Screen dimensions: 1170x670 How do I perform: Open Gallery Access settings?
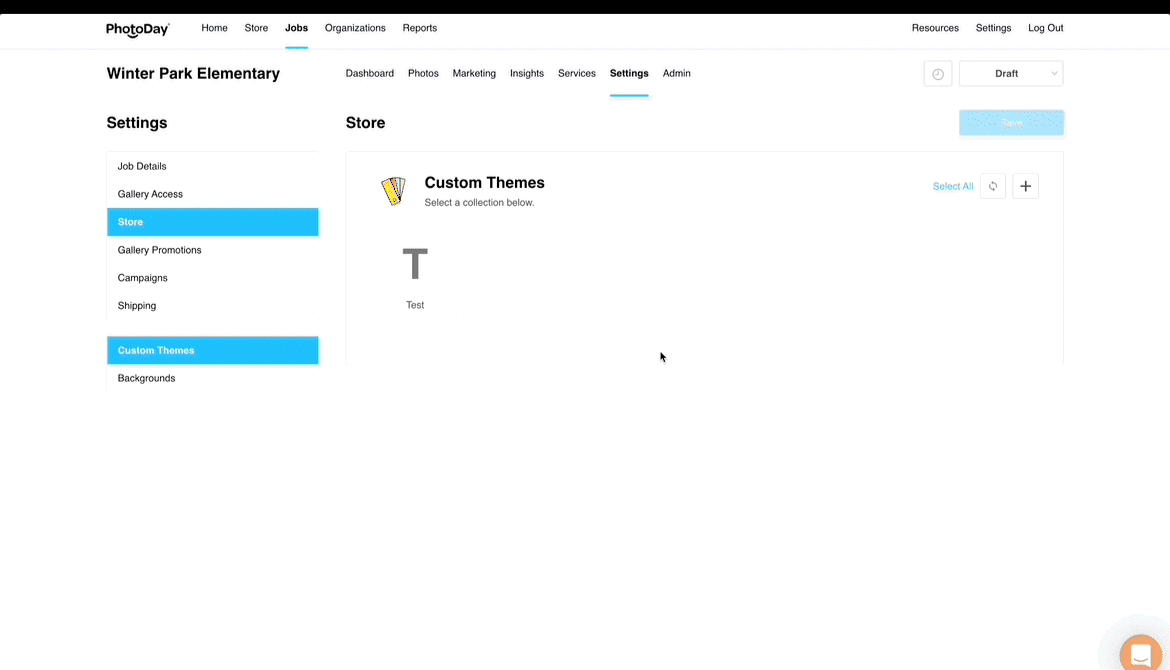point(213,194)
